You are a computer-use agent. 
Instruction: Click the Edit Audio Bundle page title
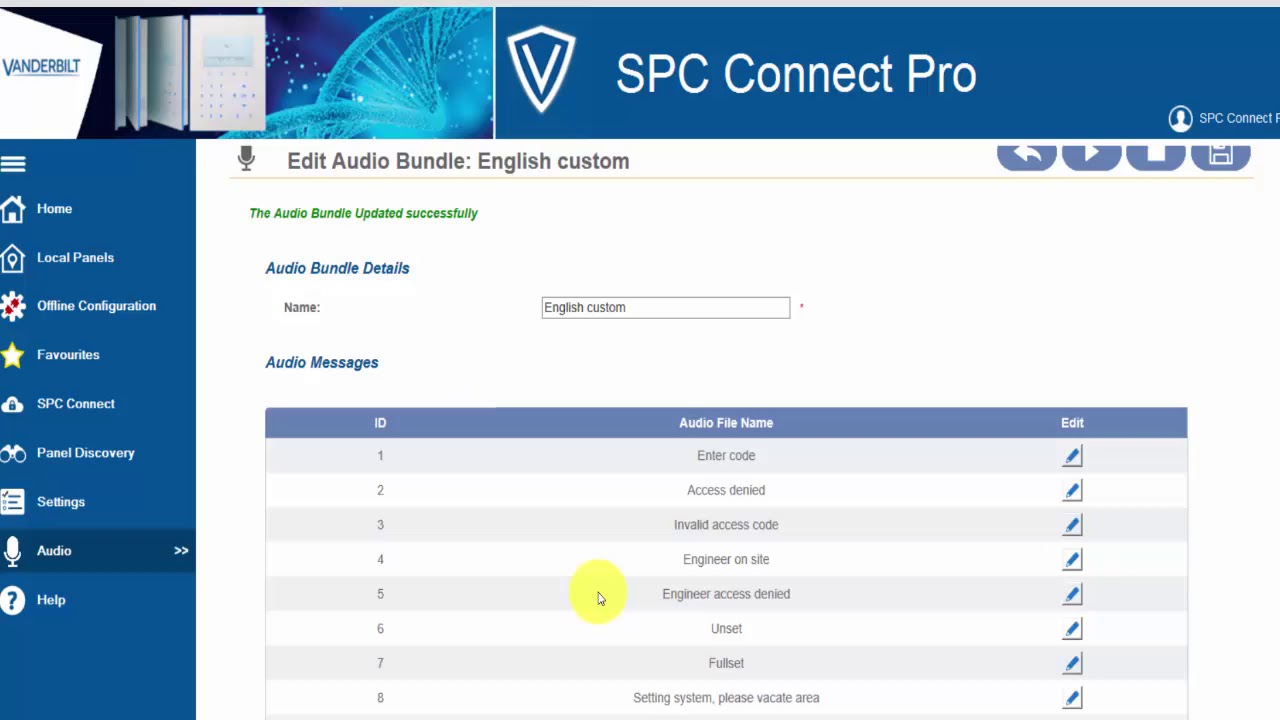458,161
